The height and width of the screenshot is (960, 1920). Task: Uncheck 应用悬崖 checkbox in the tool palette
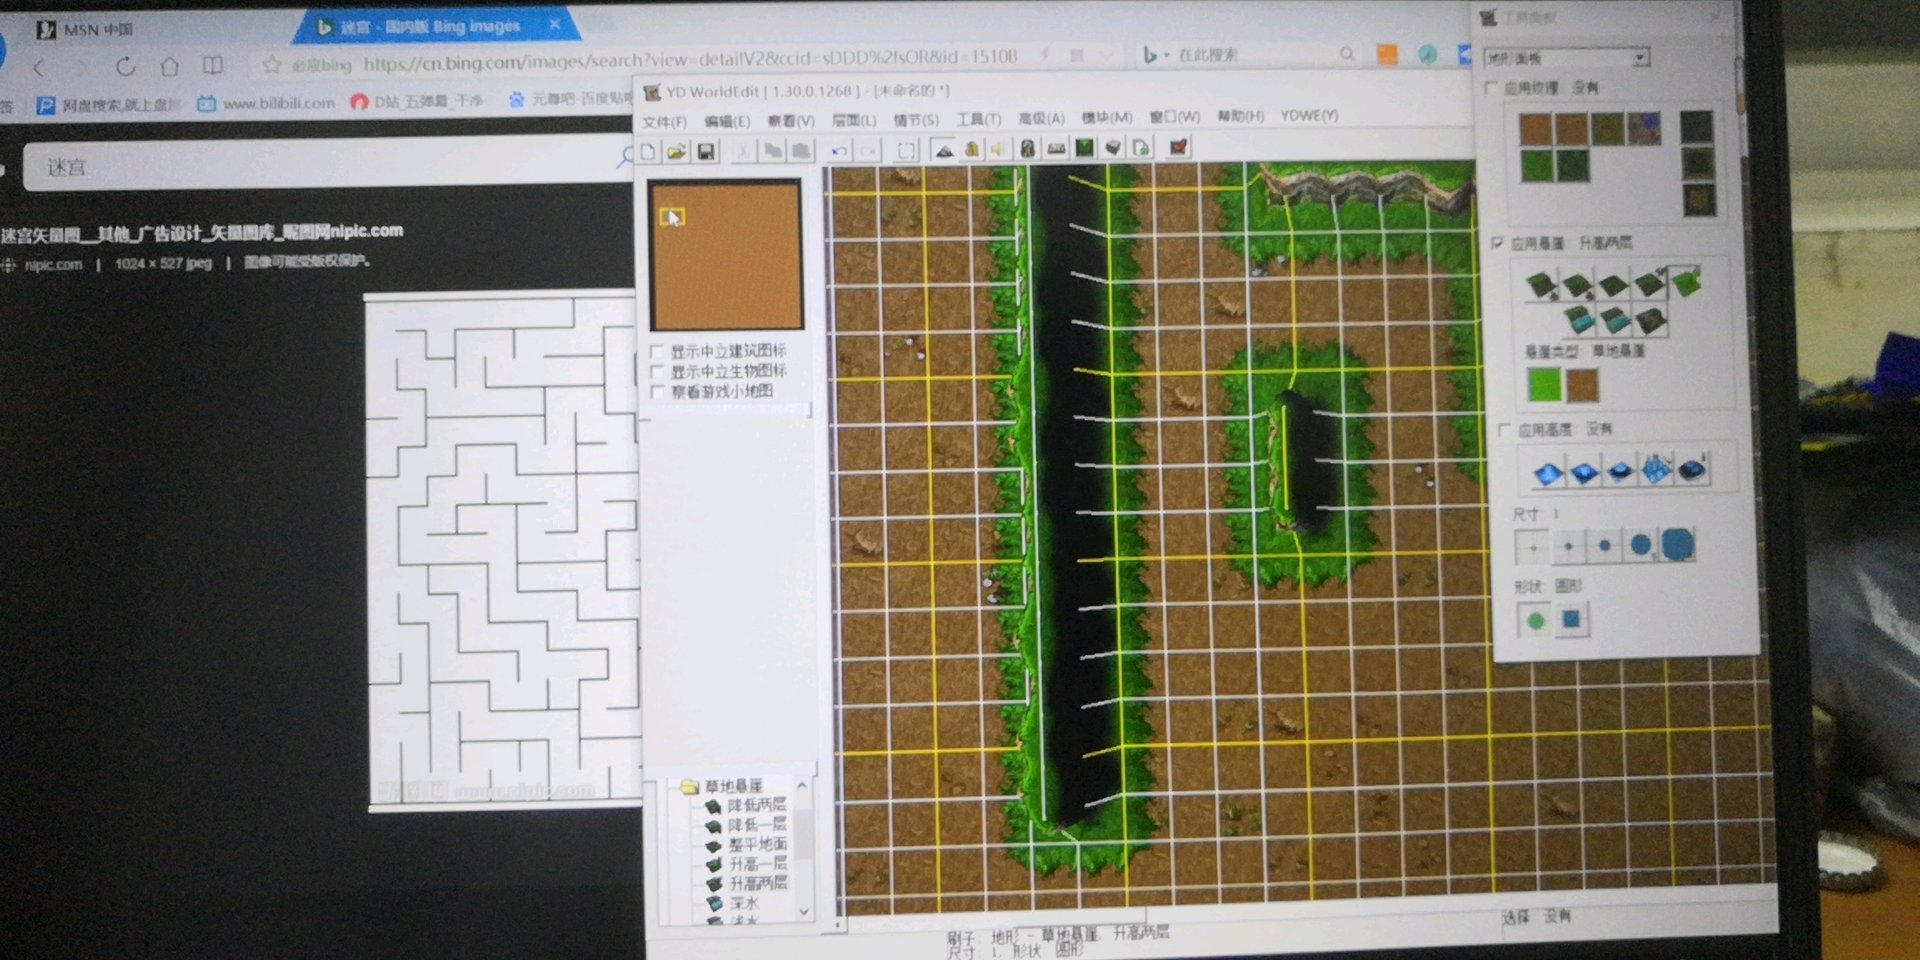coord(1497,243)
